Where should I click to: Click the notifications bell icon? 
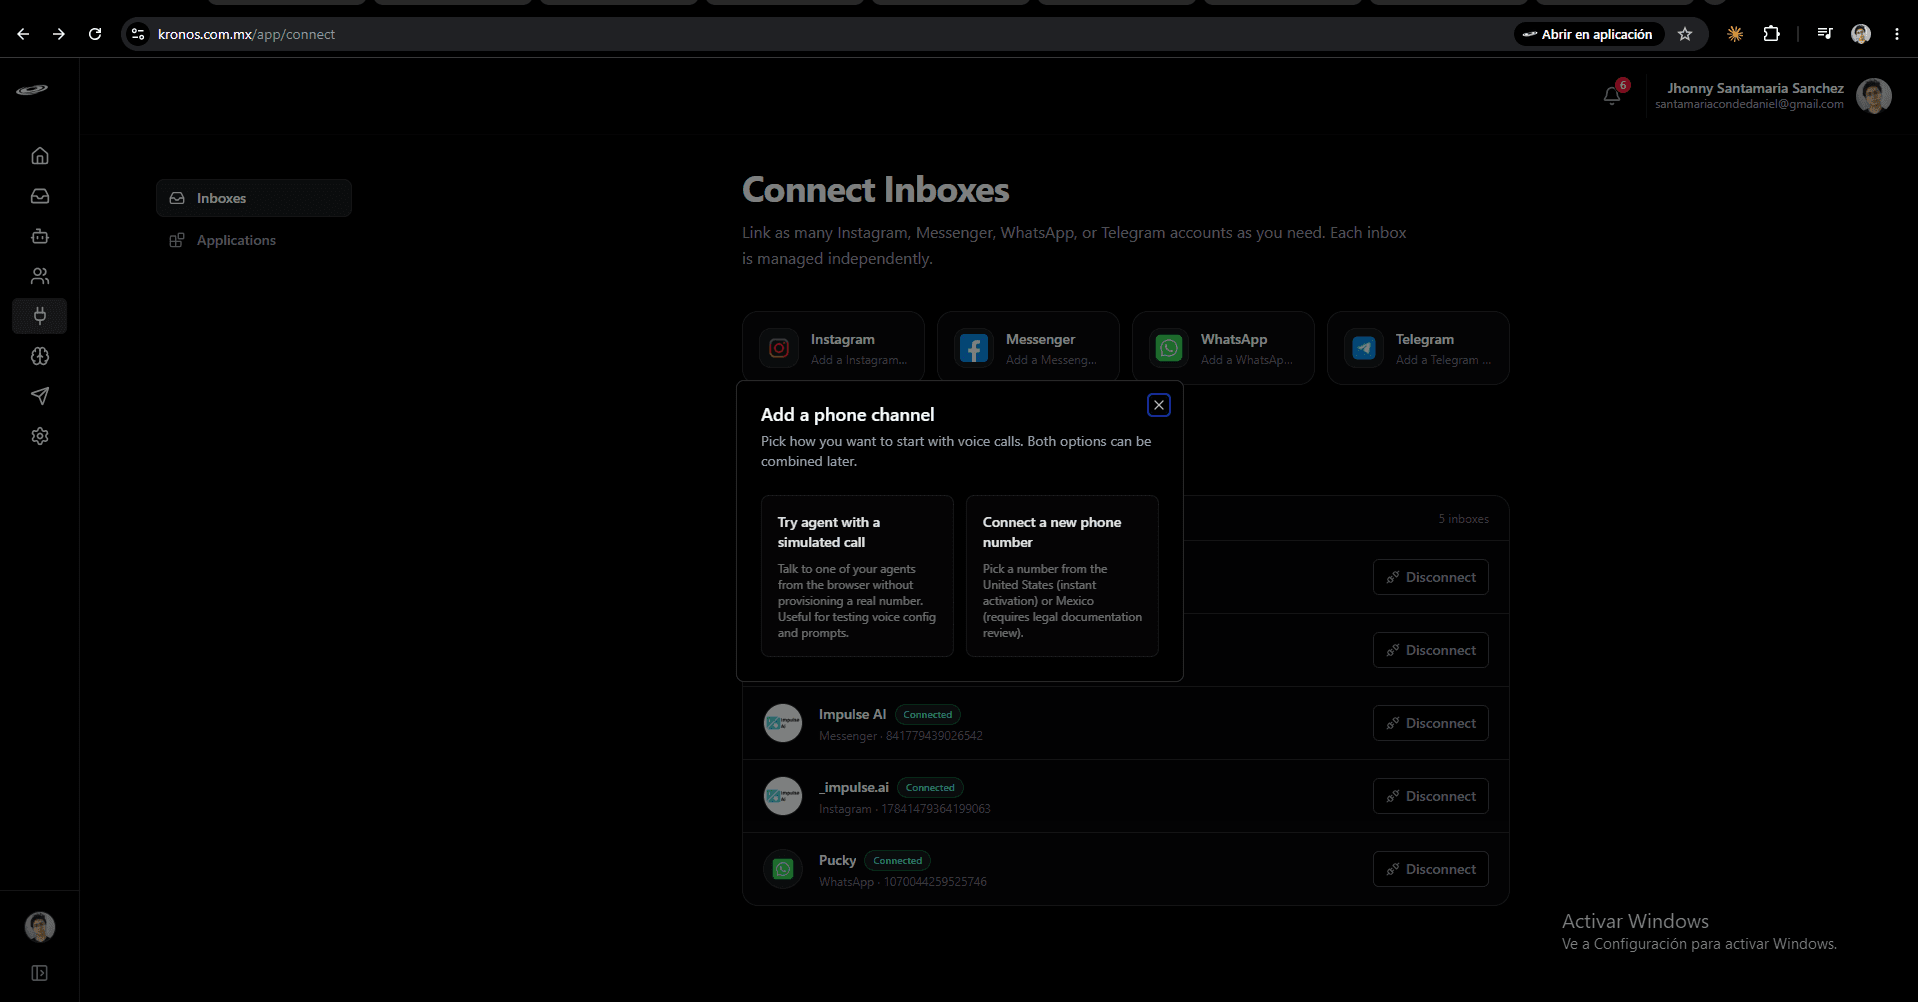(x=1612, y=96)
